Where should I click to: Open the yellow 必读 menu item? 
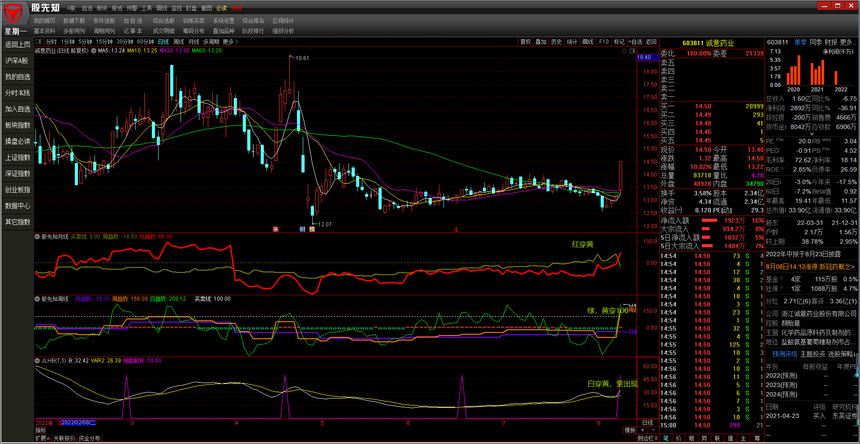tap(221, 8)
